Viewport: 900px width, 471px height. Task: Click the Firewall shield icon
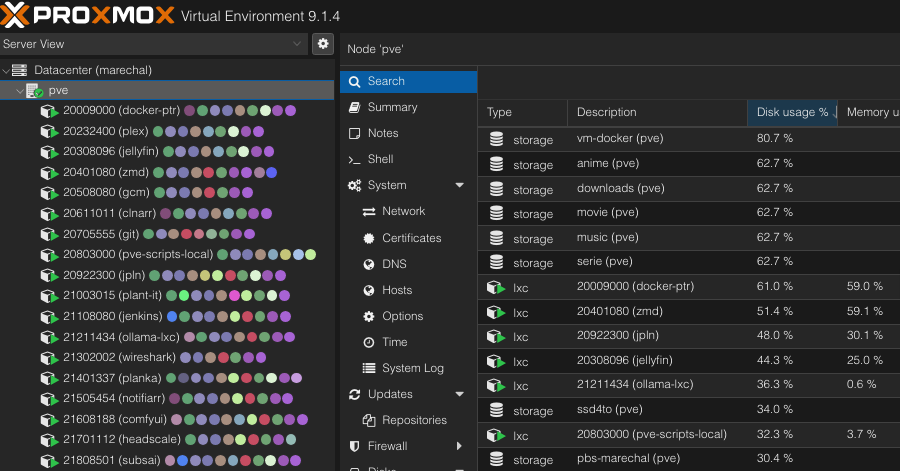354,446
